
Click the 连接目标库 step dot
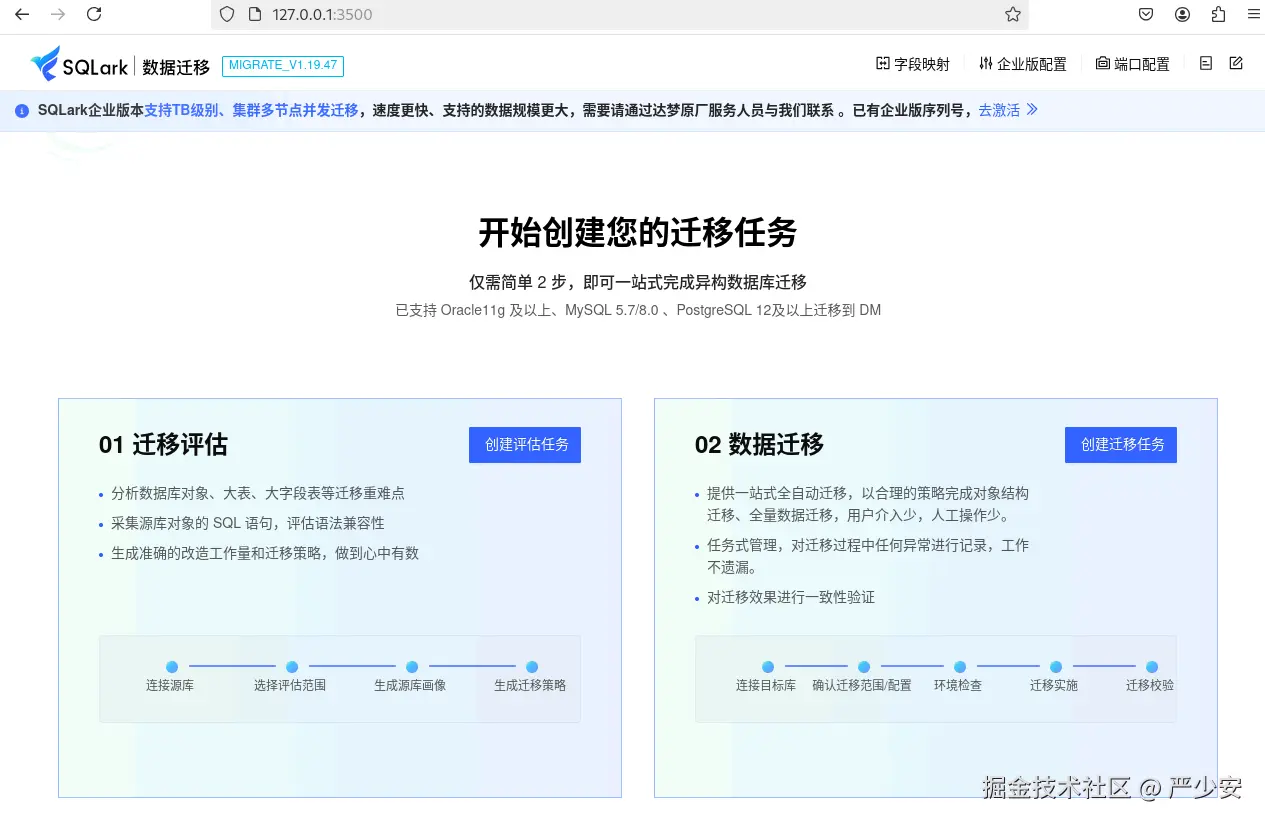(x=768, y=667)
